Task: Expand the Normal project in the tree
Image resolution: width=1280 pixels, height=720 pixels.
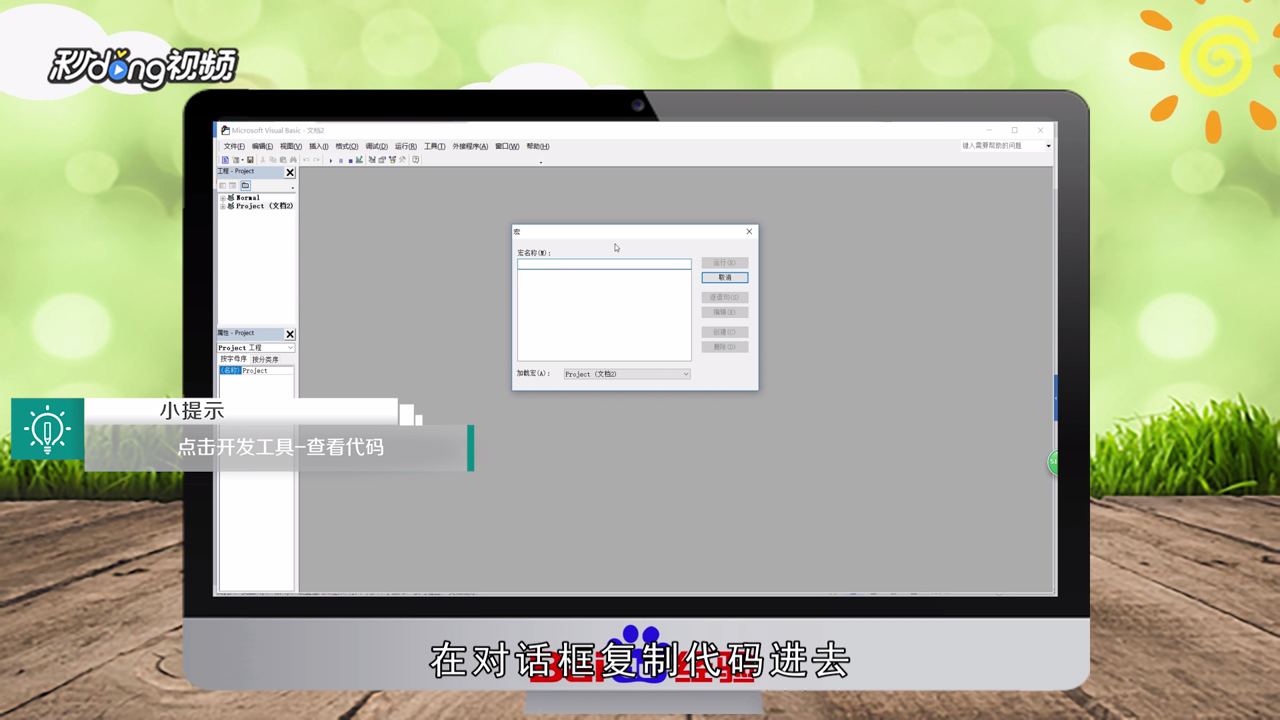Action: (223, 197)
